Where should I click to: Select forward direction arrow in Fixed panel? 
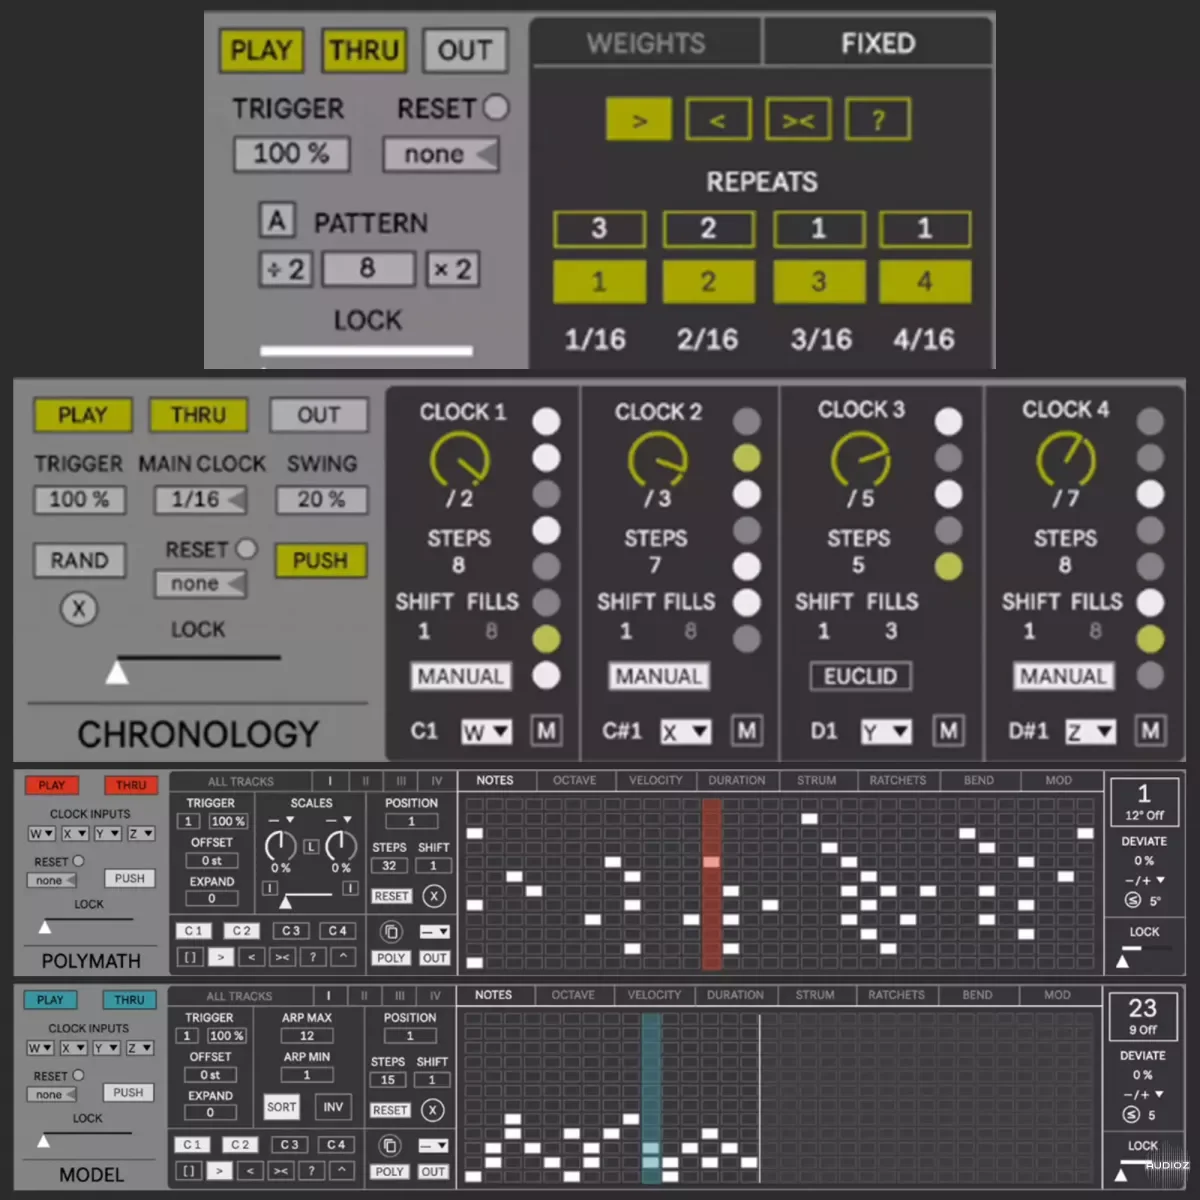639,120
